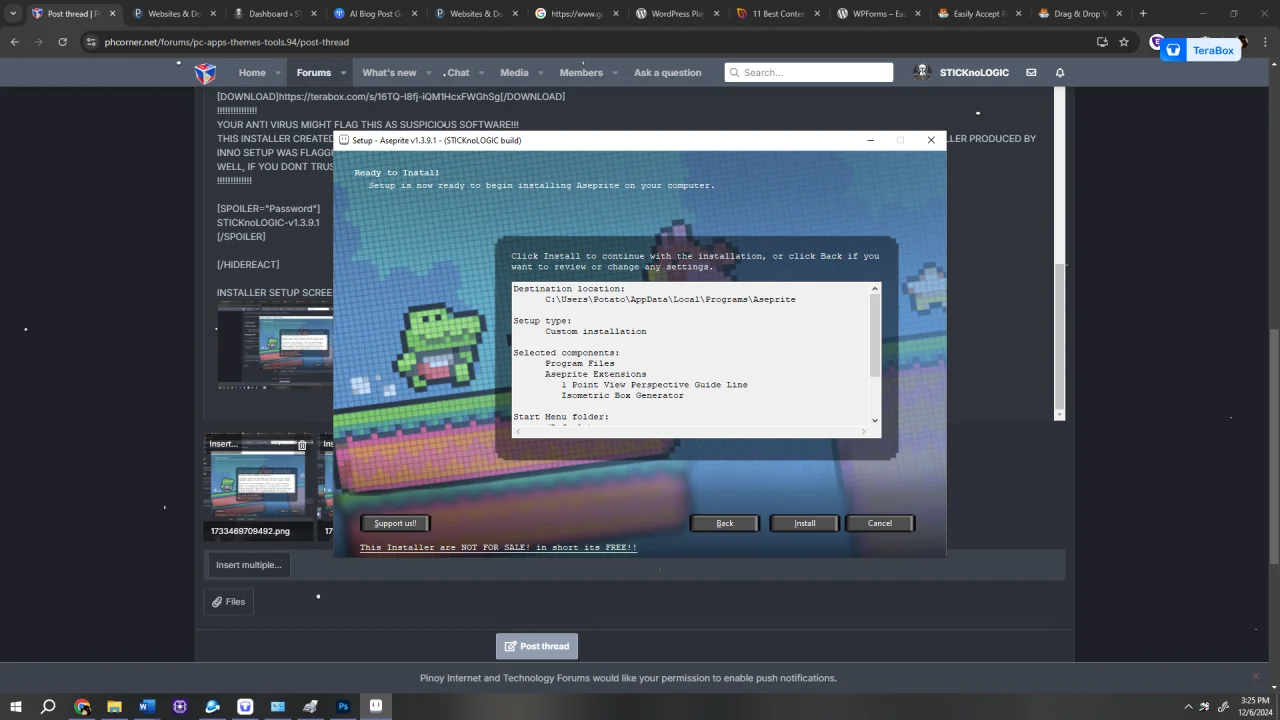Open the inbox envelope icon
The width and height of the screenshot is (1280, 720).
[1031, 72]
